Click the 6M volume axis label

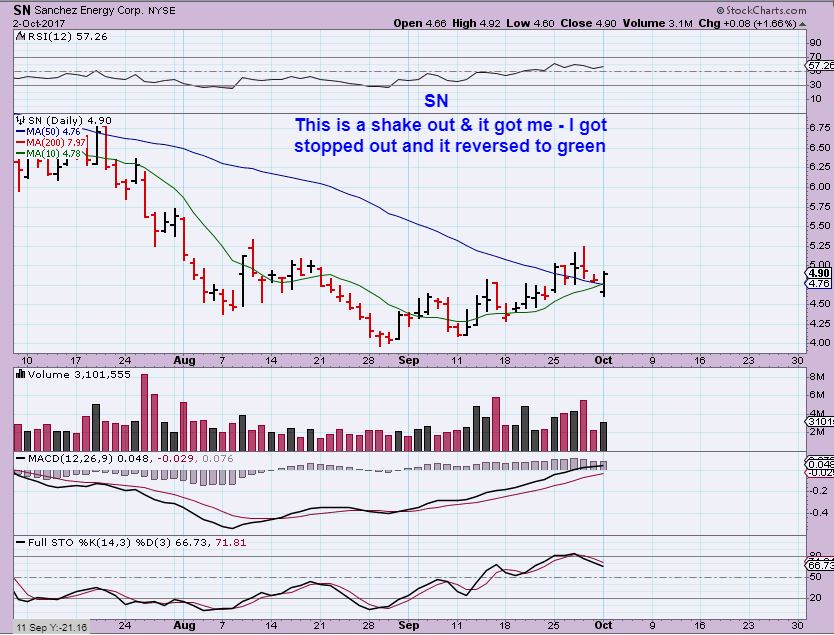pos(817,395)
